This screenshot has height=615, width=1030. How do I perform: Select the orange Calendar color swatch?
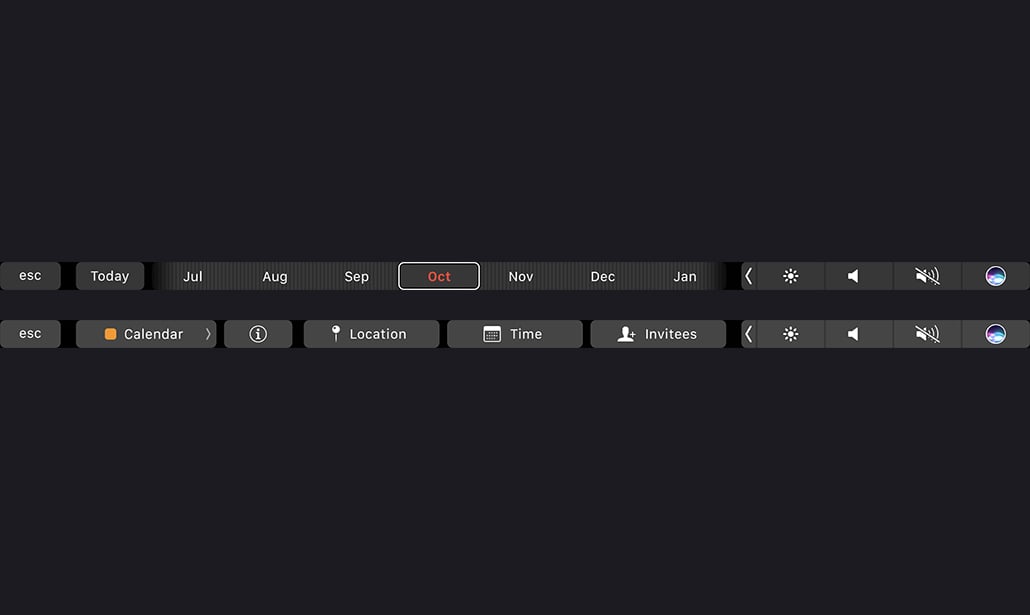(x=110, y=334)
